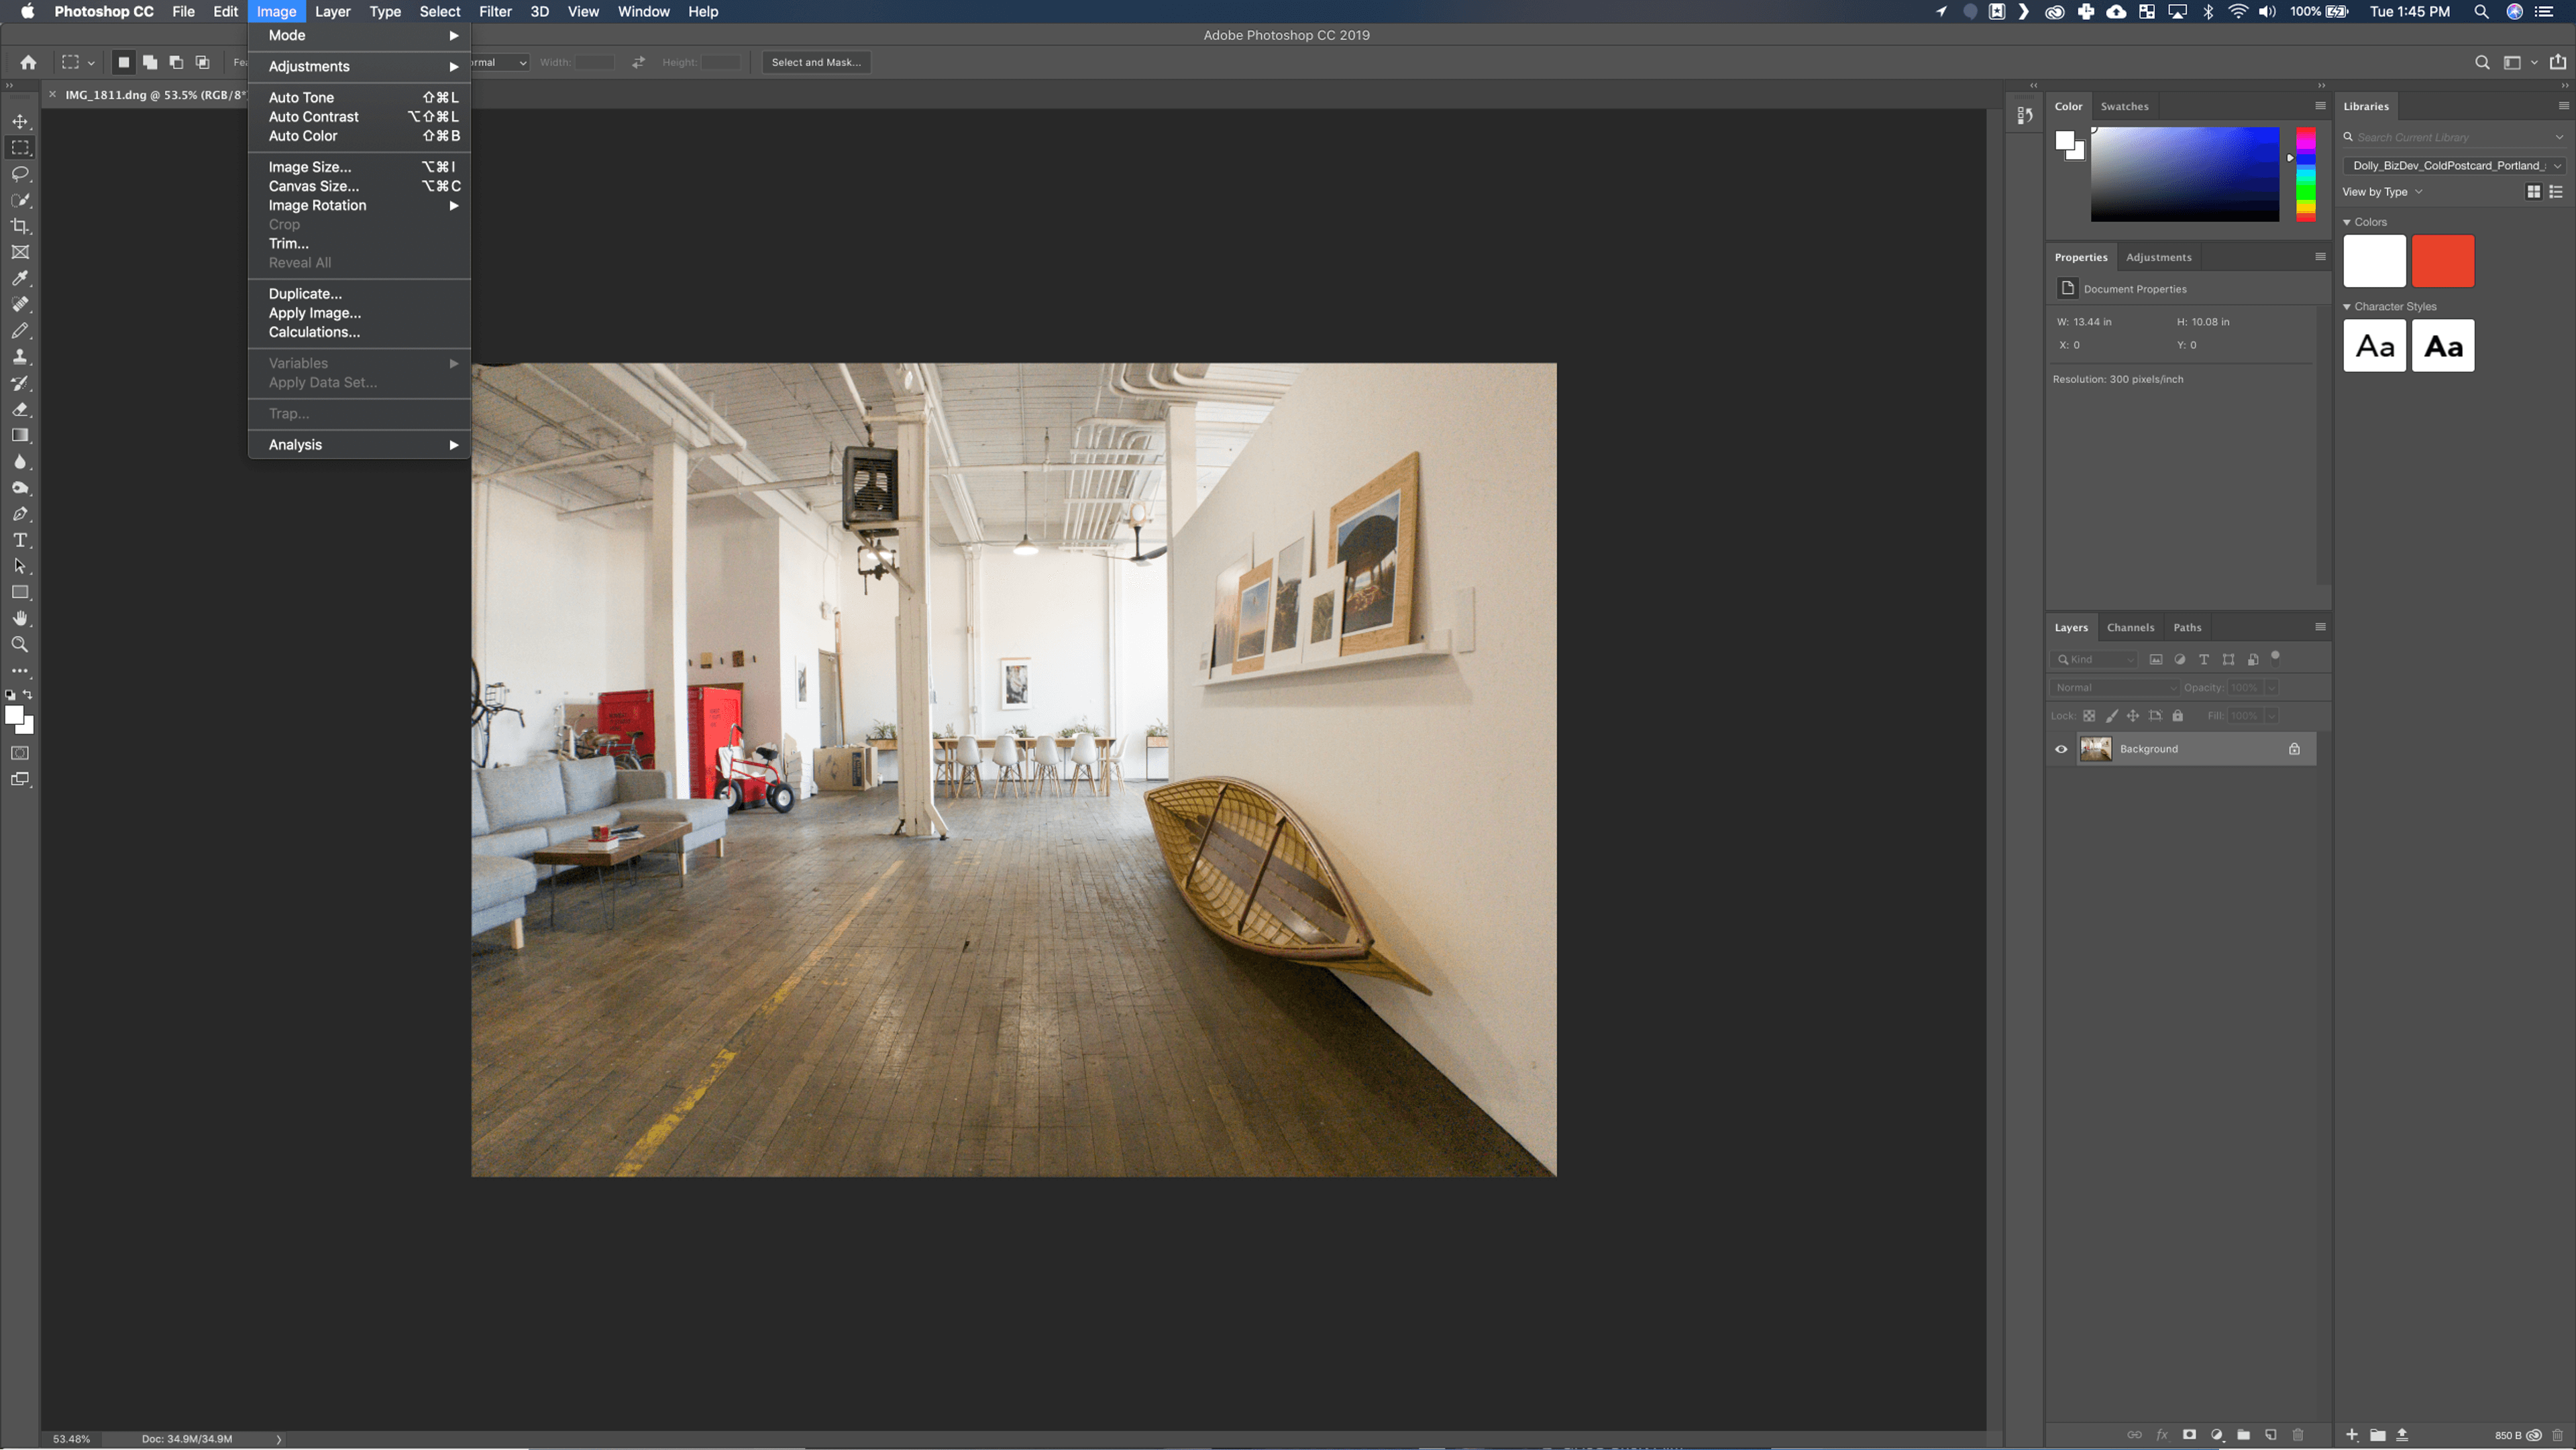Open the Filter menu
Screen dimensions: 2576x1450
[495, 12]
